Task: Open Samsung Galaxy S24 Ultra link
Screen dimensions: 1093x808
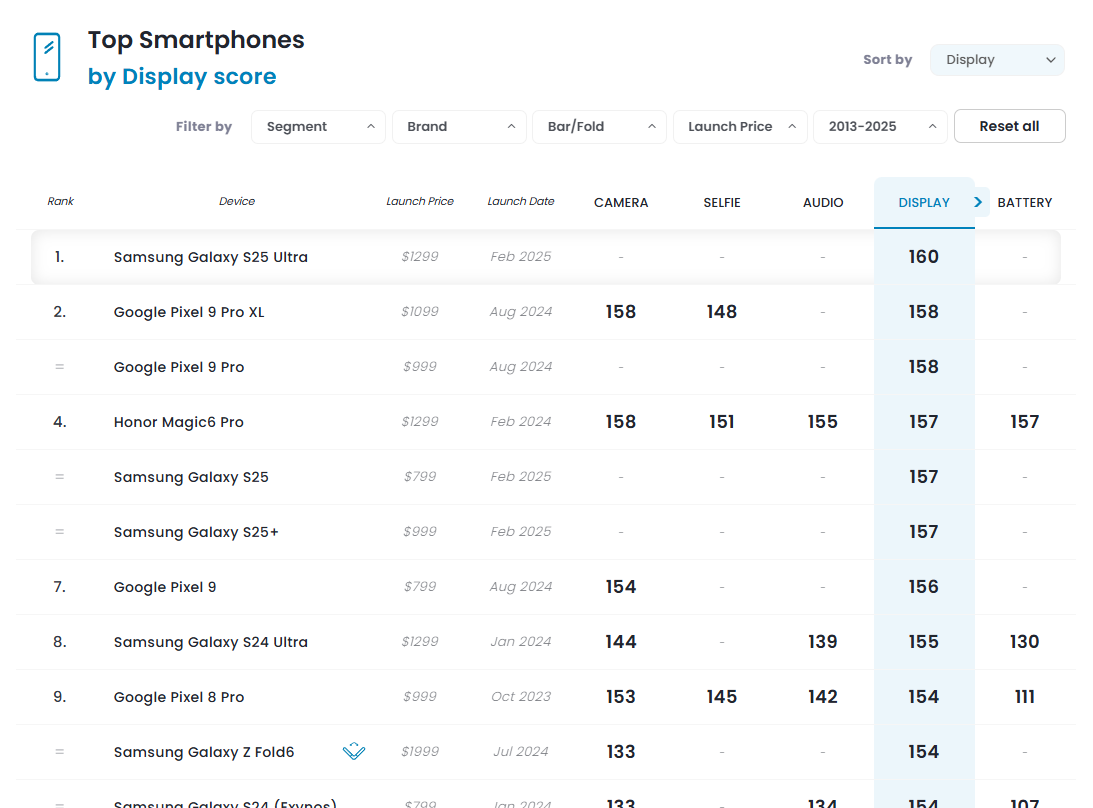Action: [x=211, y=642]
